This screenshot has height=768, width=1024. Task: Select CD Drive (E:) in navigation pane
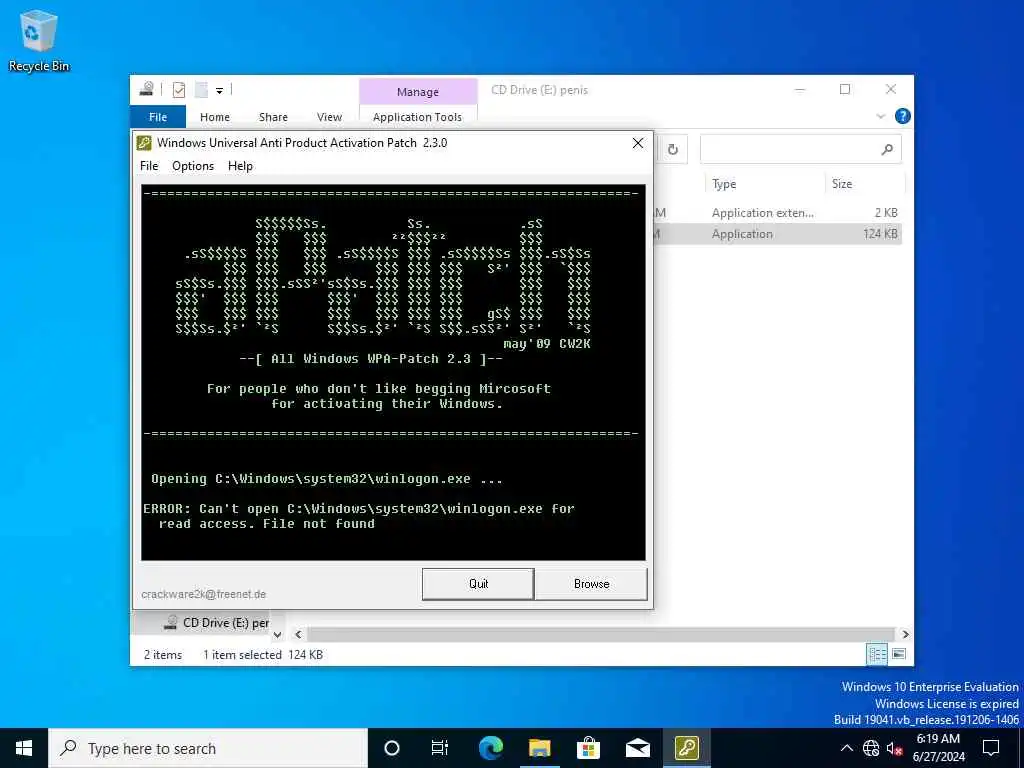216,623
